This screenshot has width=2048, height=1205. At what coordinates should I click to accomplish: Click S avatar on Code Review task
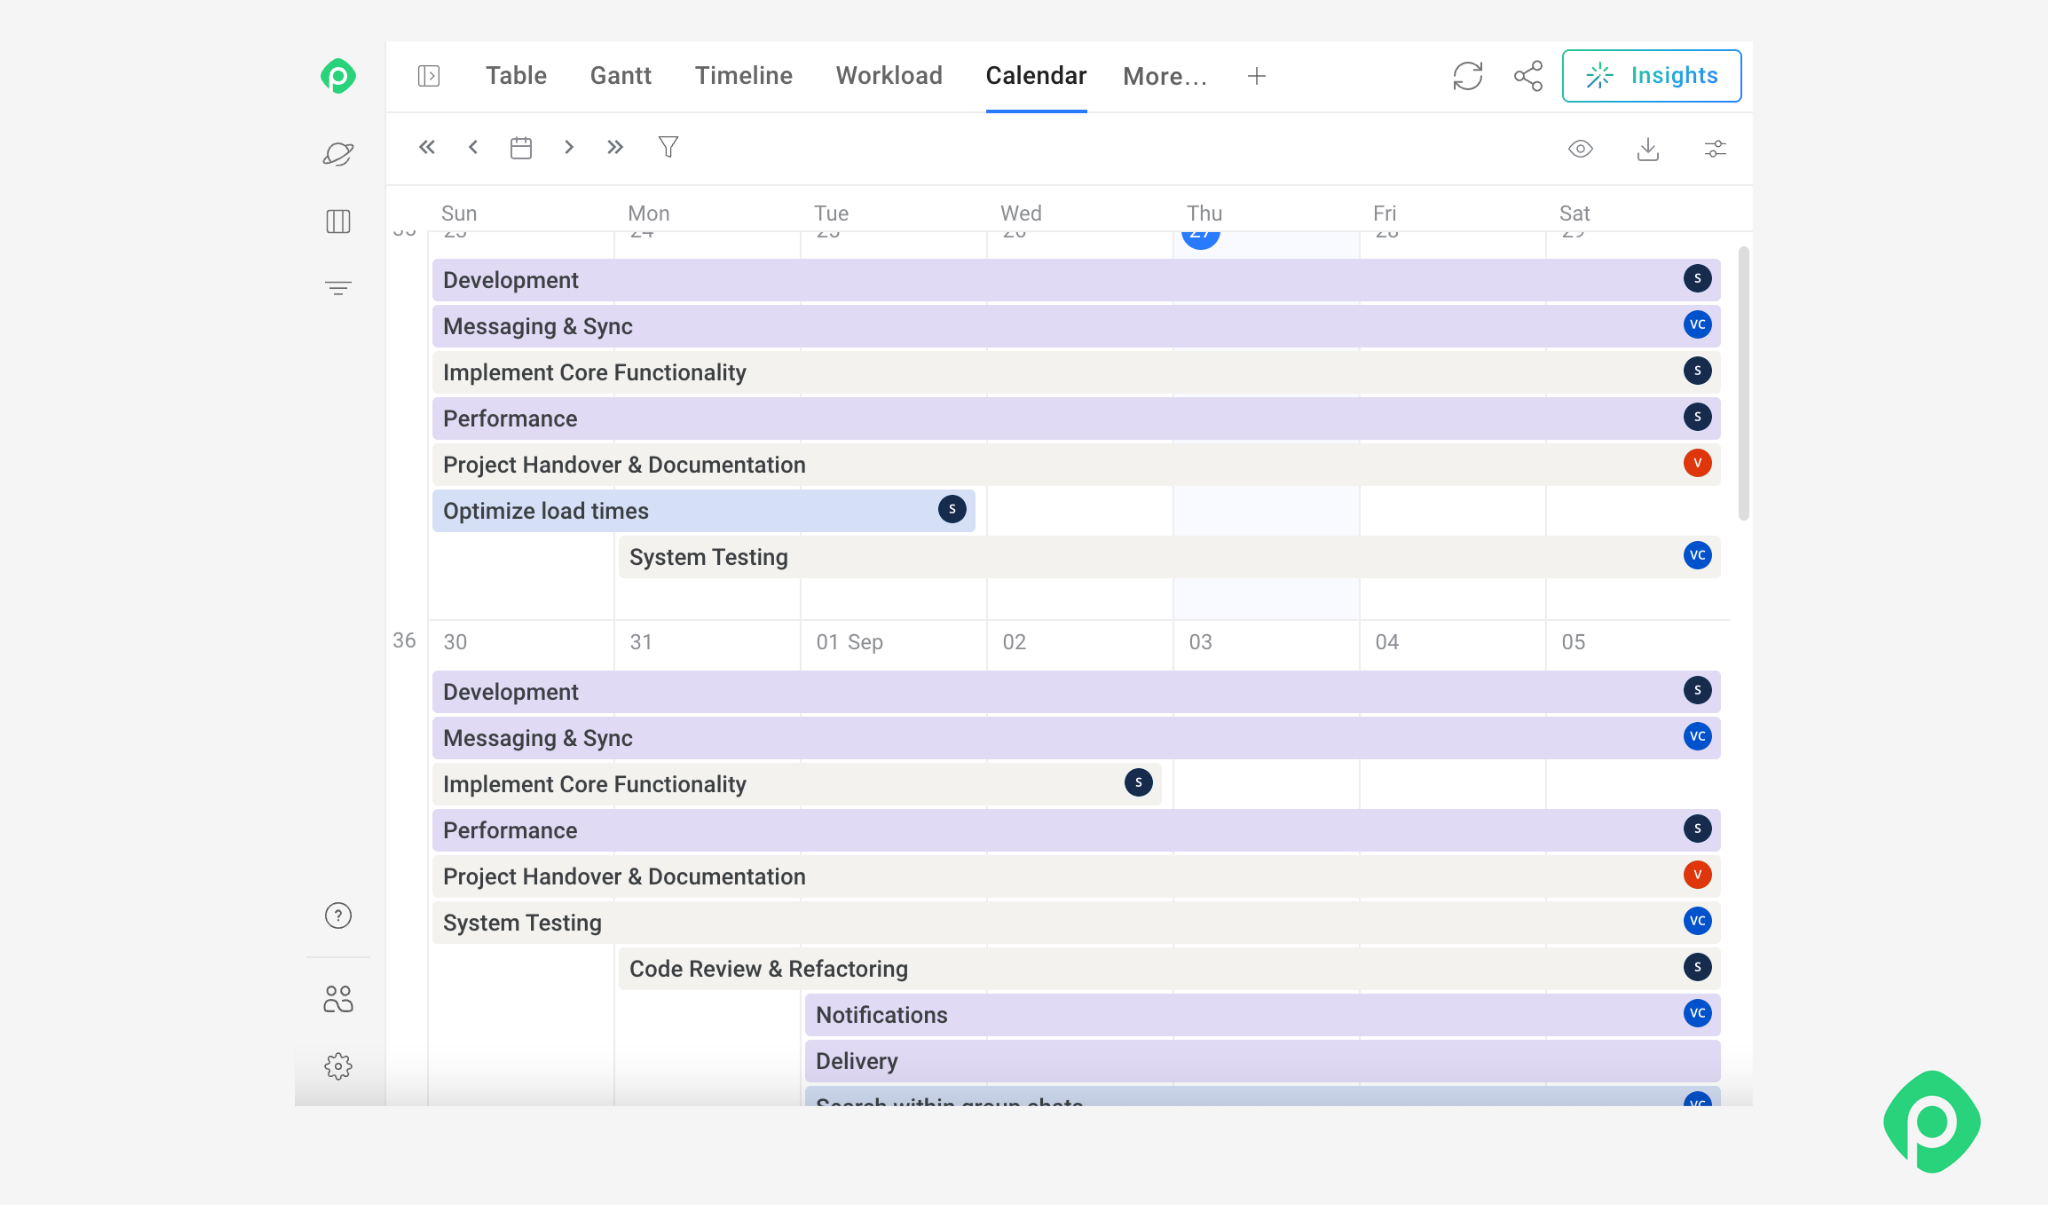(1697, 967)
